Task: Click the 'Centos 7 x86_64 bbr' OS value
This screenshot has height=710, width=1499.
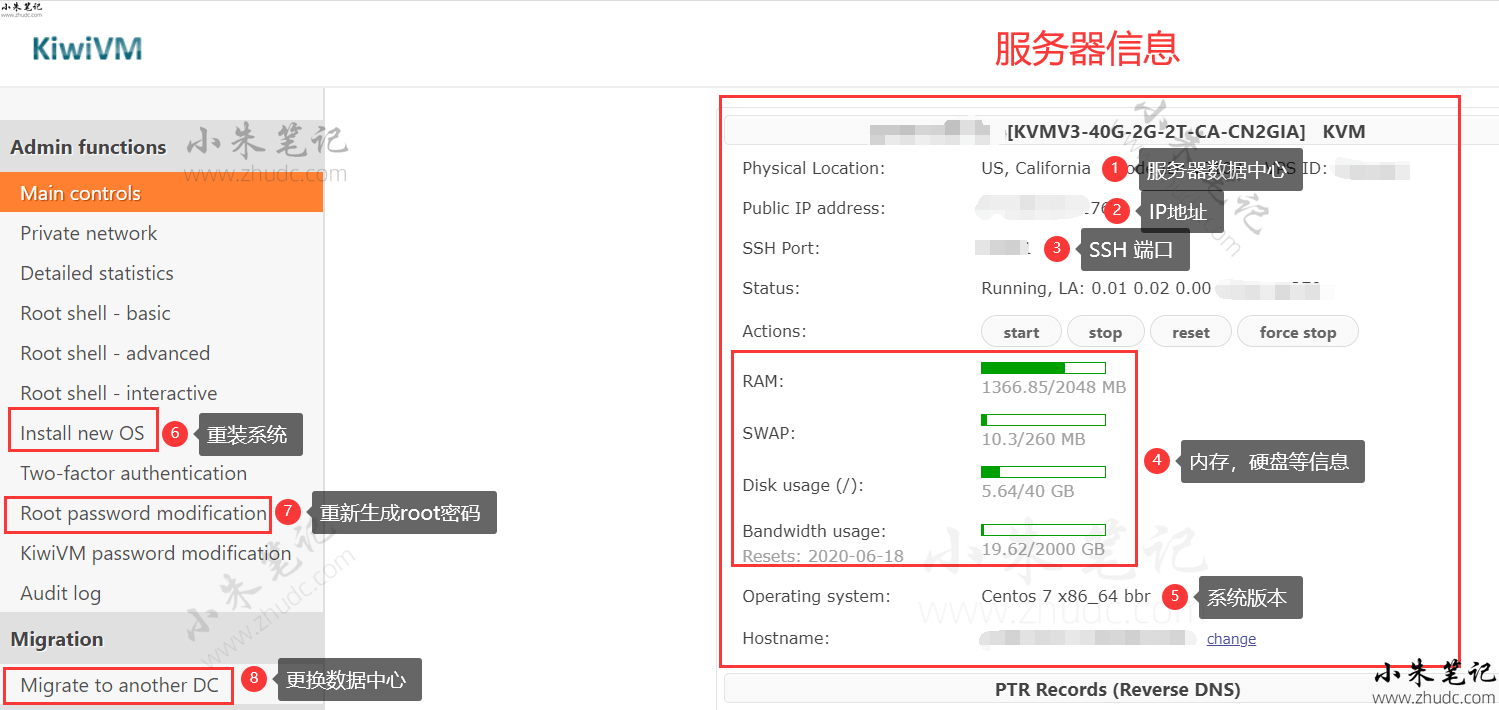Action: [1066, 596]
